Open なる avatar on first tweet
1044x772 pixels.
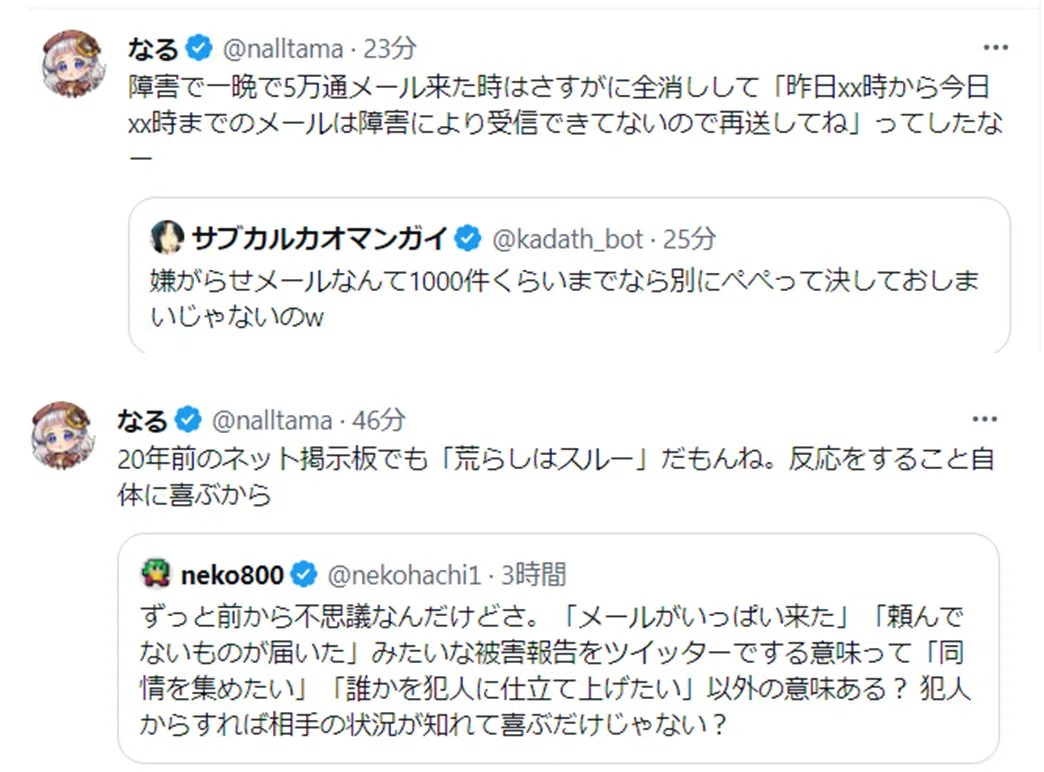tap(73, 63)
